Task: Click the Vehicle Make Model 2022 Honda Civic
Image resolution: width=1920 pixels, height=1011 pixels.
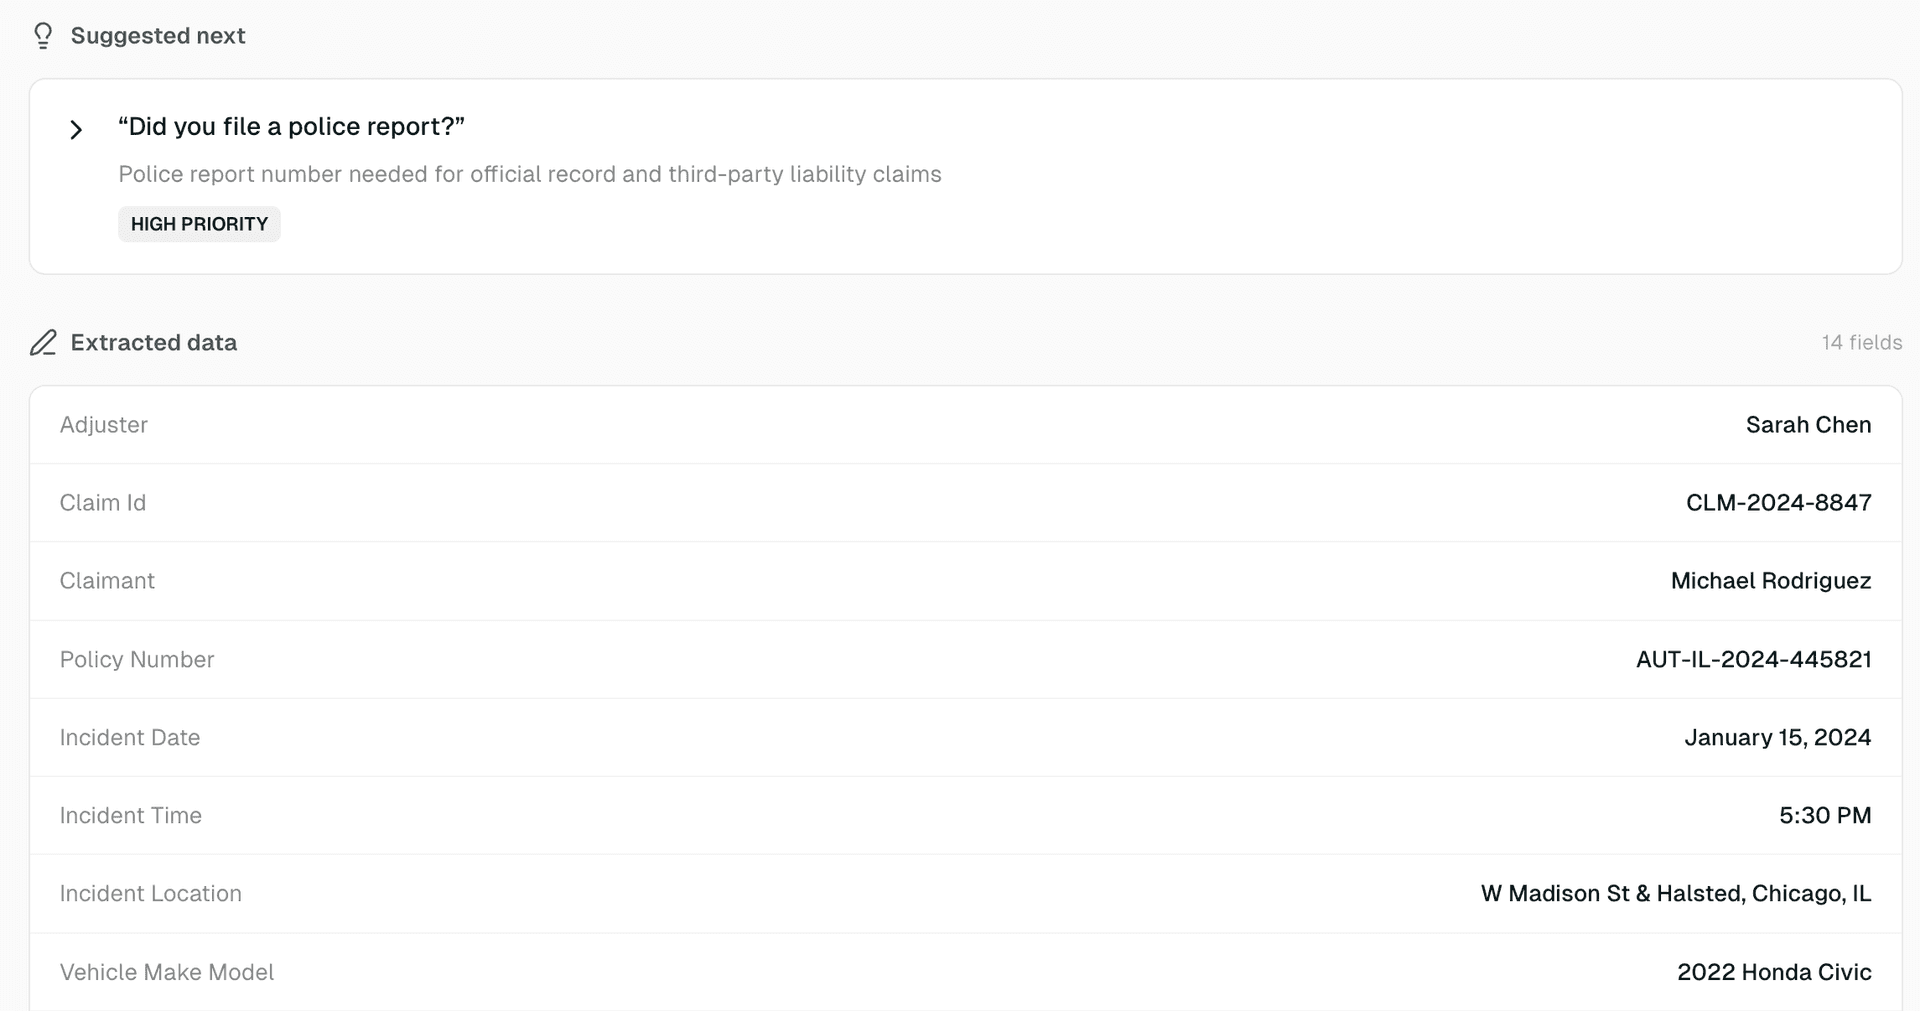Action: [x=1773, y=971]
